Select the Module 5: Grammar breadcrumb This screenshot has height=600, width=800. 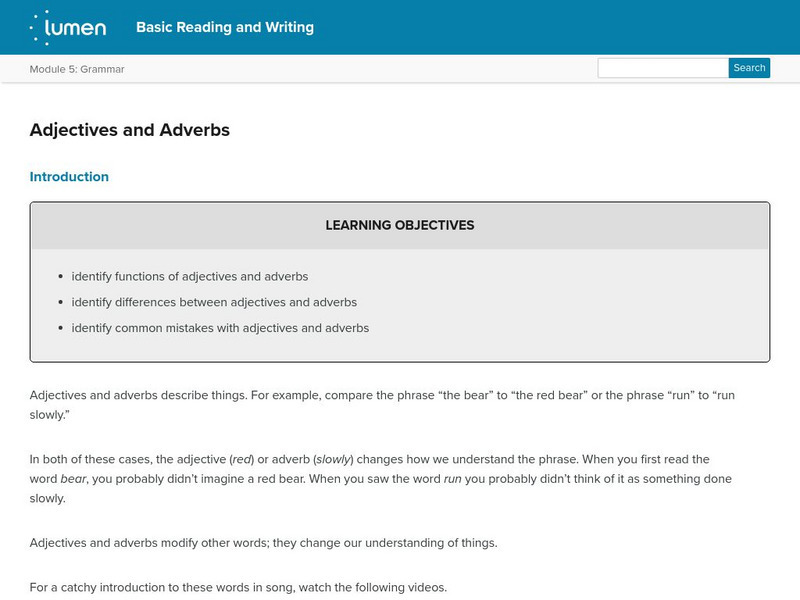click(x=77, y=69)
